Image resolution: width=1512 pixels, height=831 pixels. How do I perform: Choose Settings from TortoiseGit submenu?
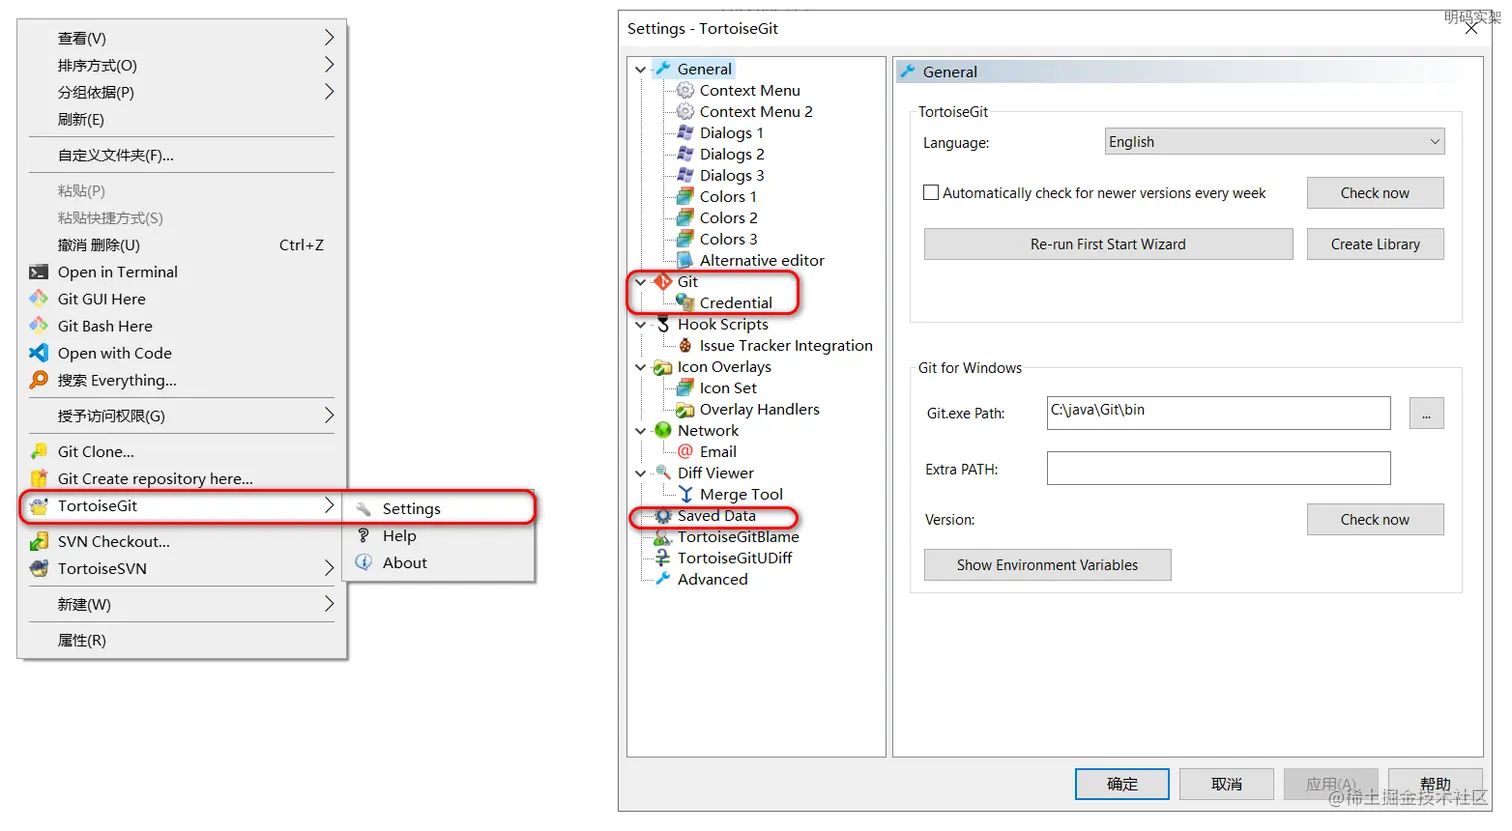[439, 509]
